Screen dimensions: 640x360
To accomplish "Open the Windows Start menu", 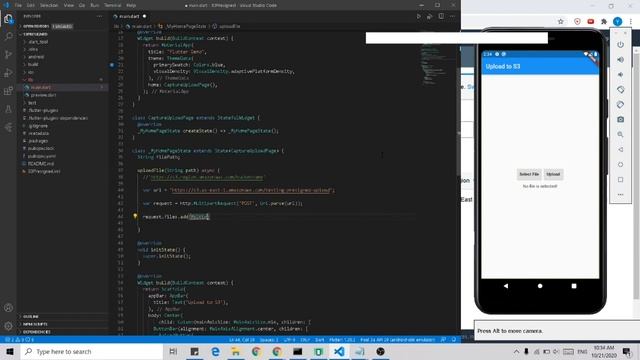I will [x=10, y=351].
